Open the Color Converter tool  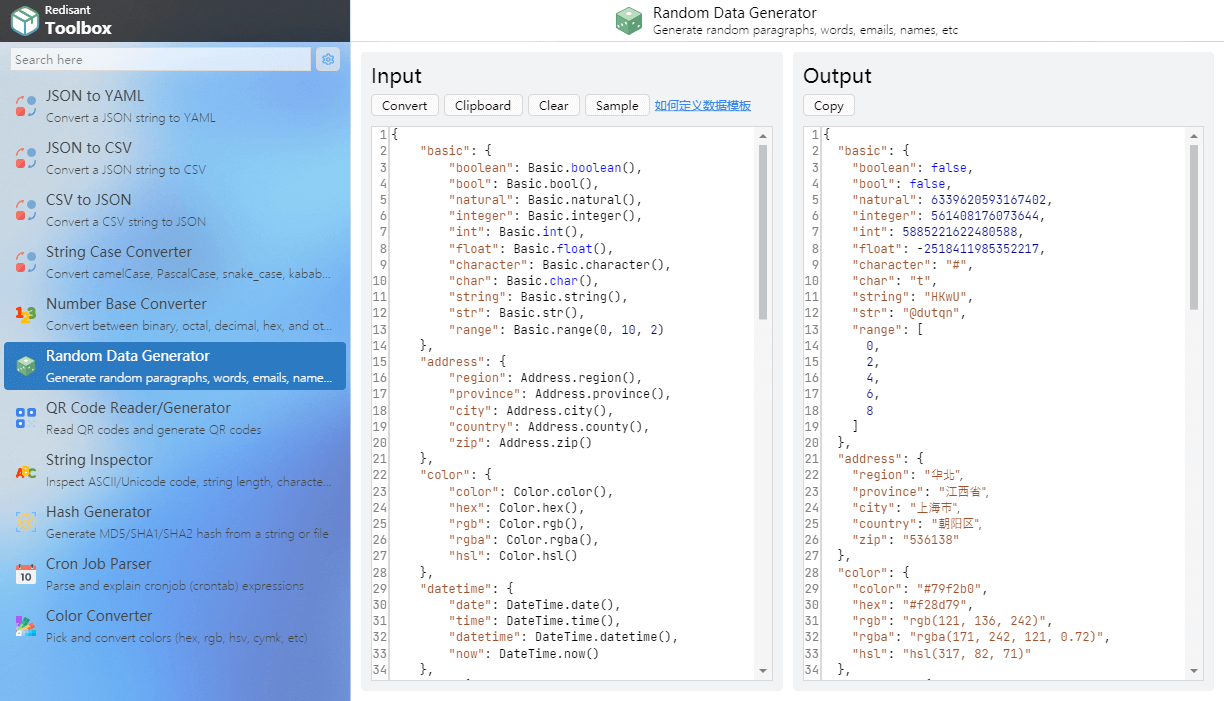(x=175, y=626)
